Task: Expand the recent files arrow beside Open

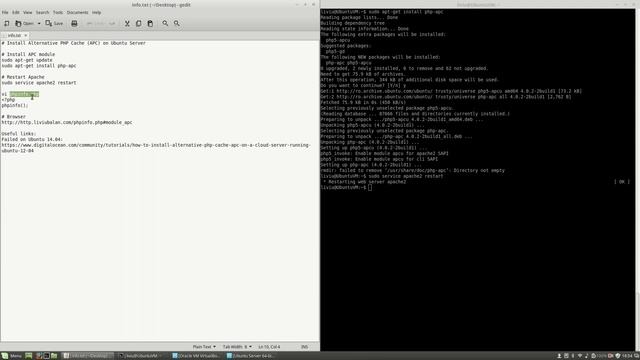Action: coord(39,23)
